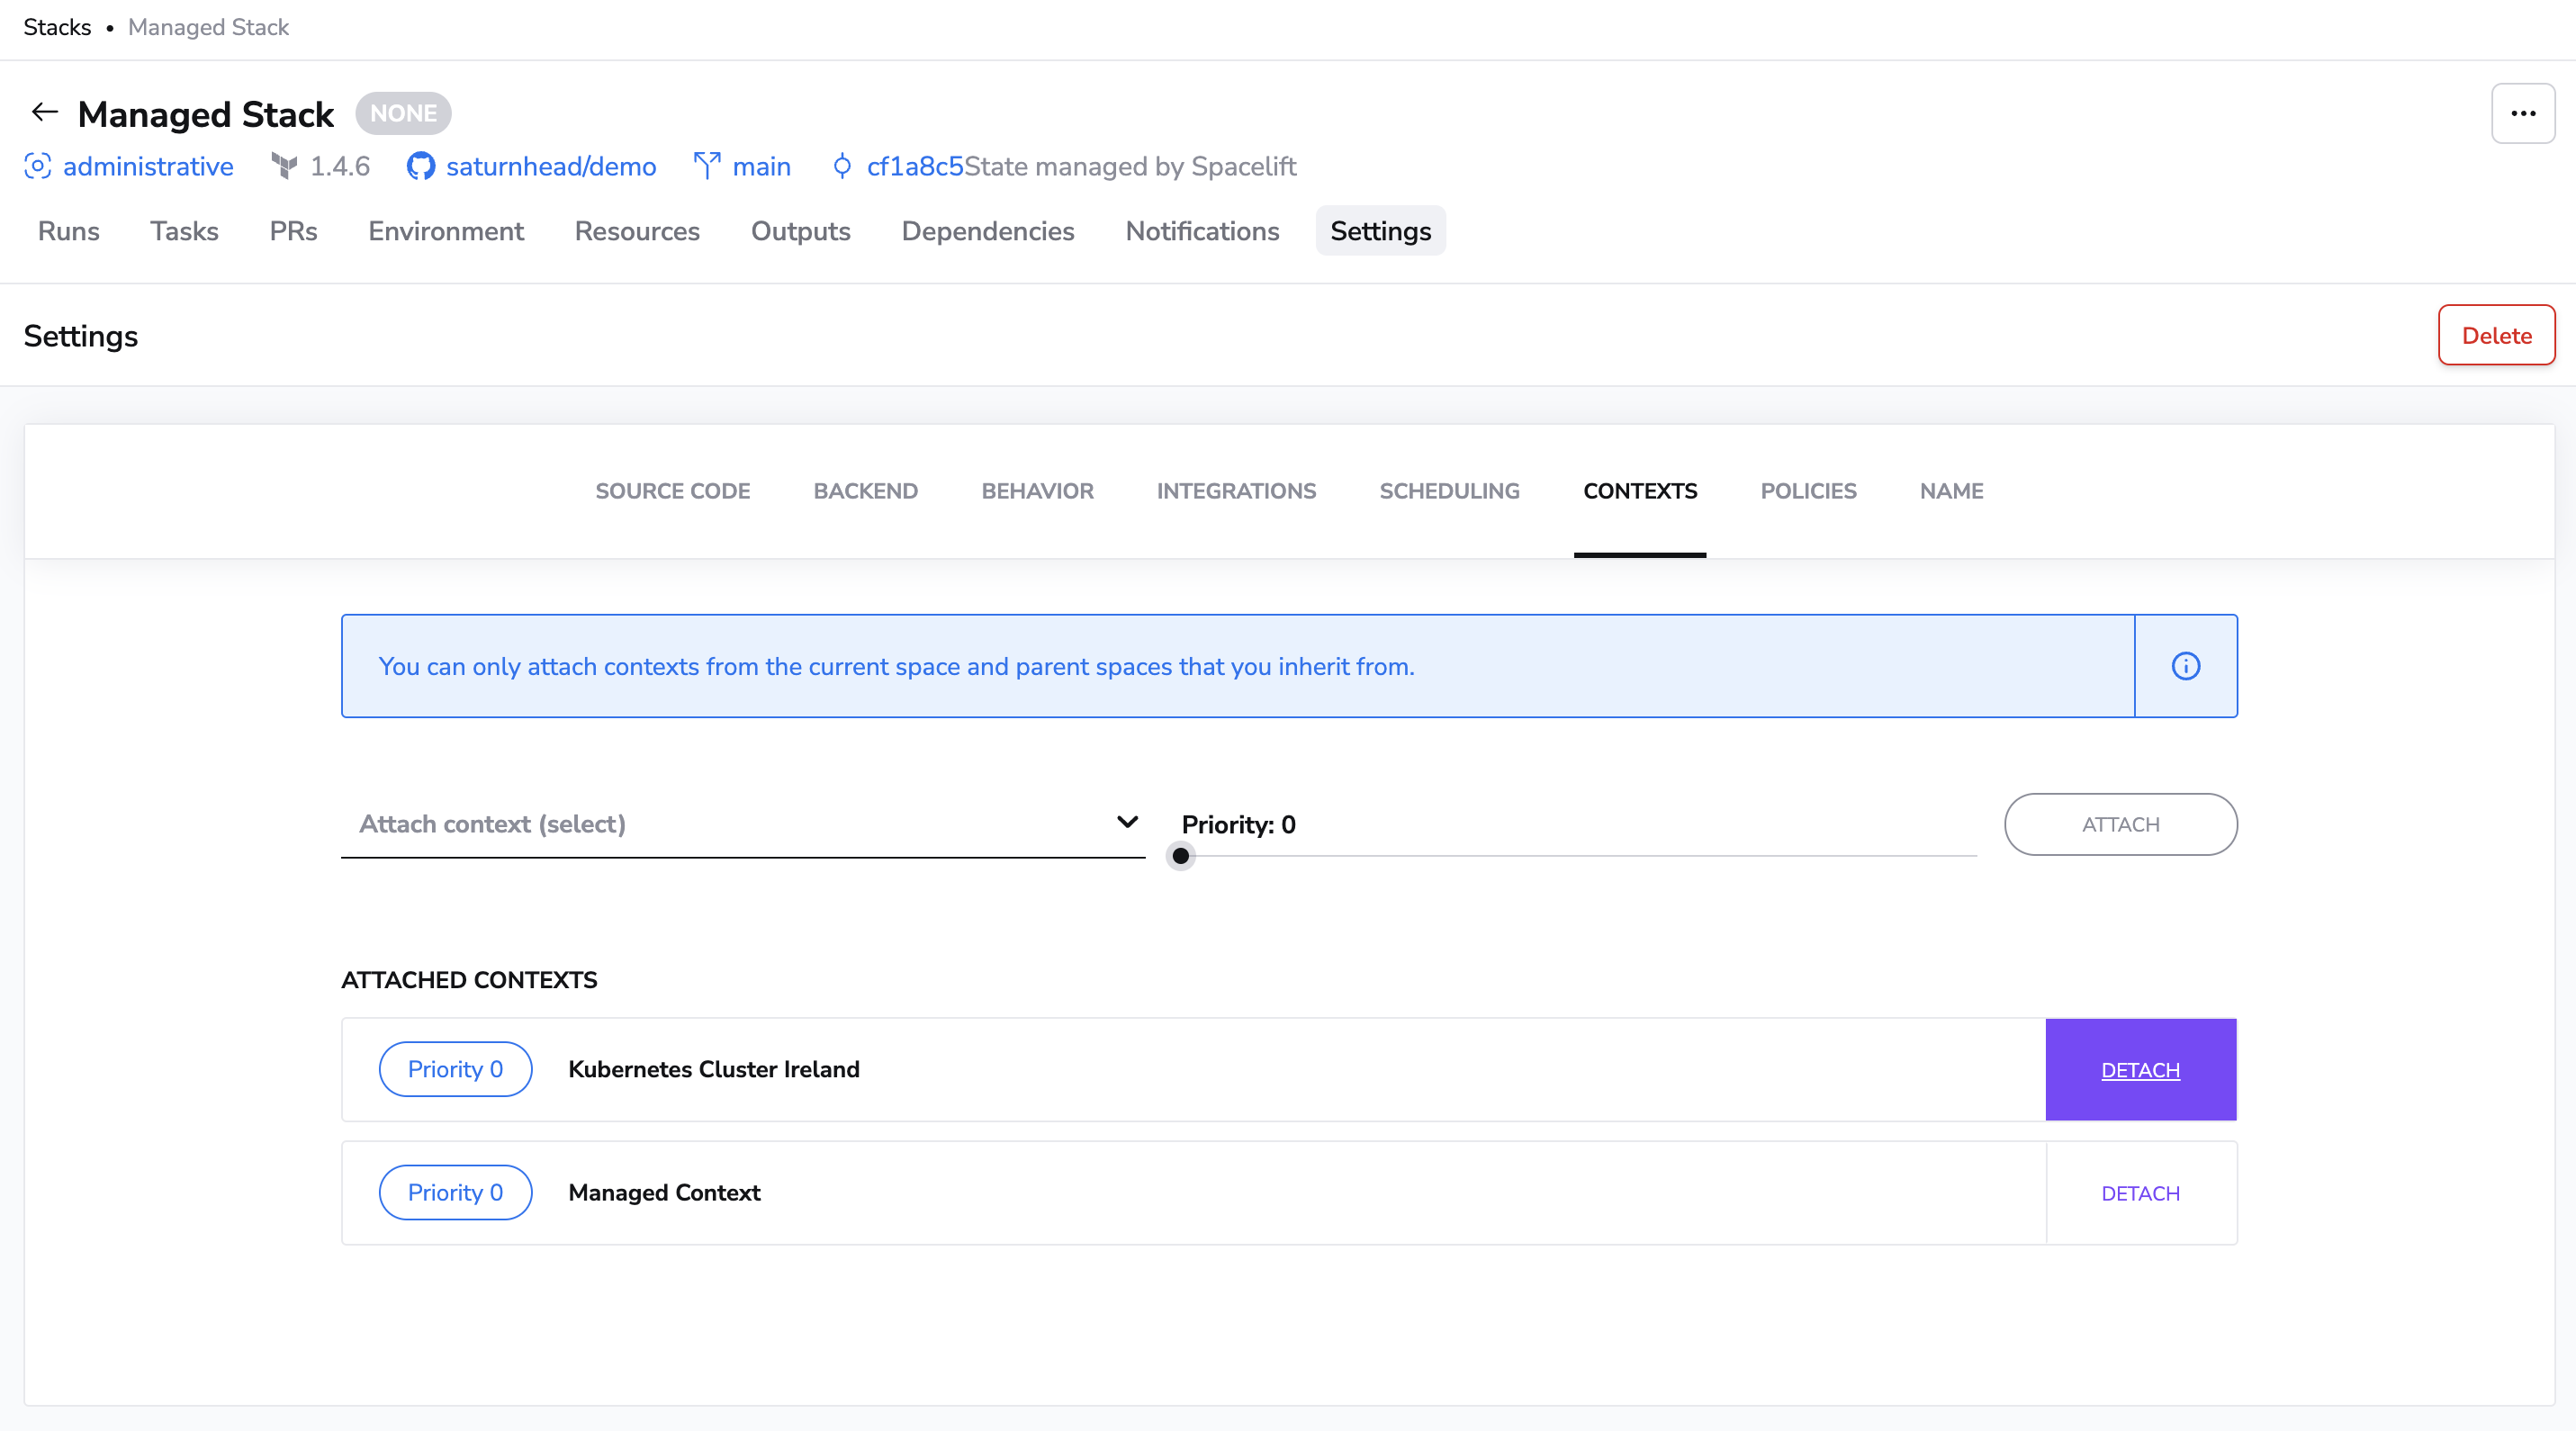Open the BEHAVIOR settings section
The height and width of the screenshot is (1431, 2576).
(x=1037, y=491)
